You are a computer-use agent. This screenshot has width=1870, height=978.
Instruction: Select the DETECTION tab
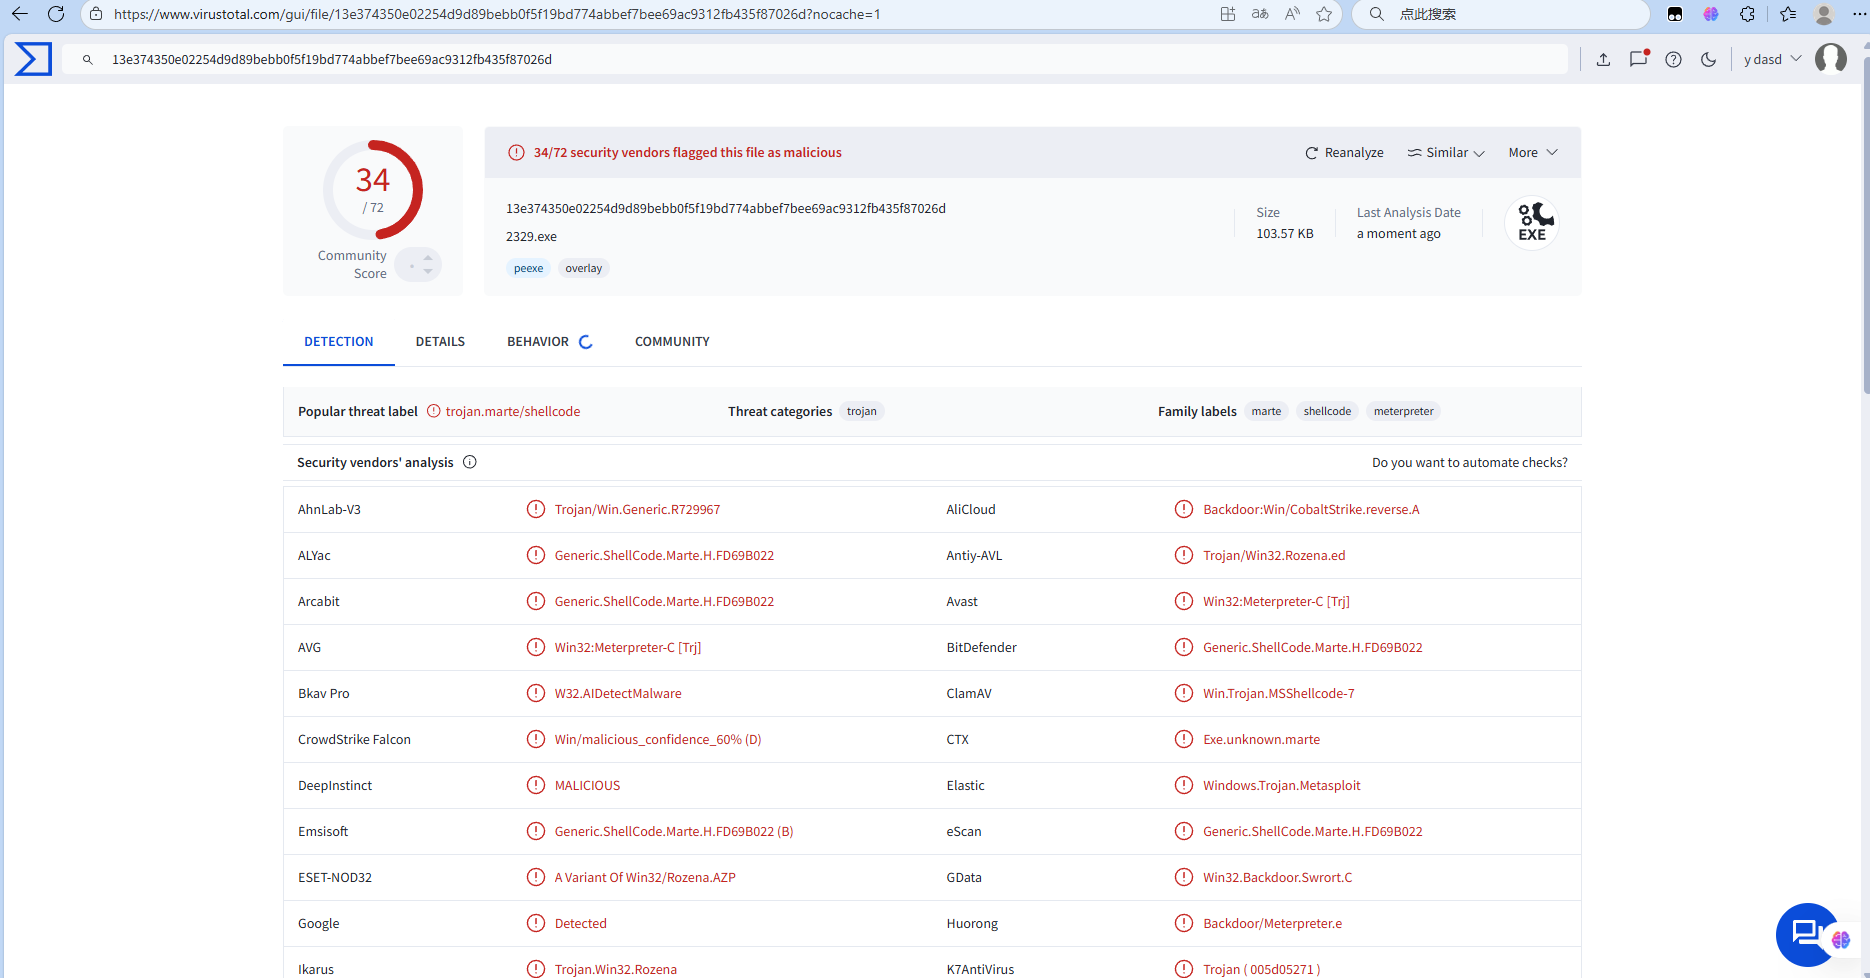point(339,342)
